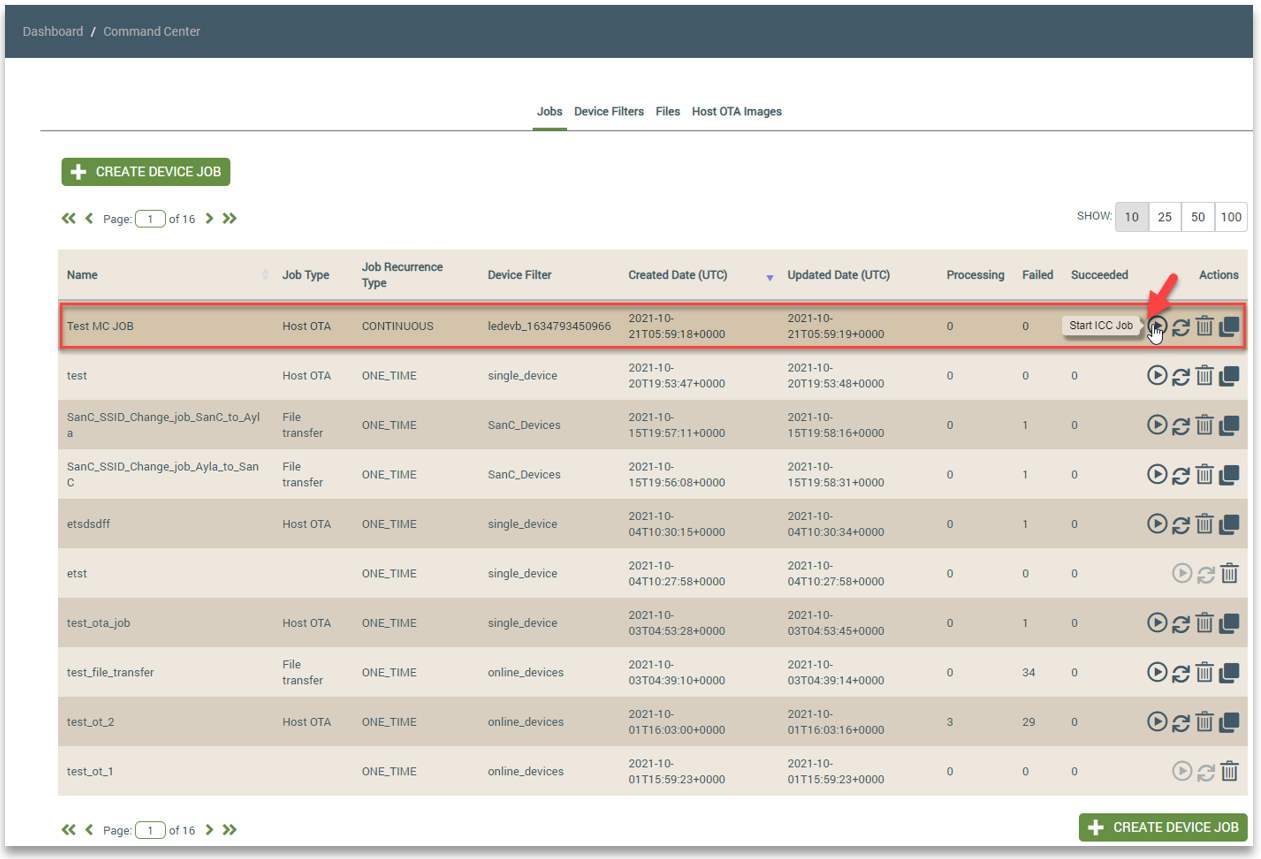
Task: Start the SanC_to_Ayla SSID change job
Action: click(1157, 425)
